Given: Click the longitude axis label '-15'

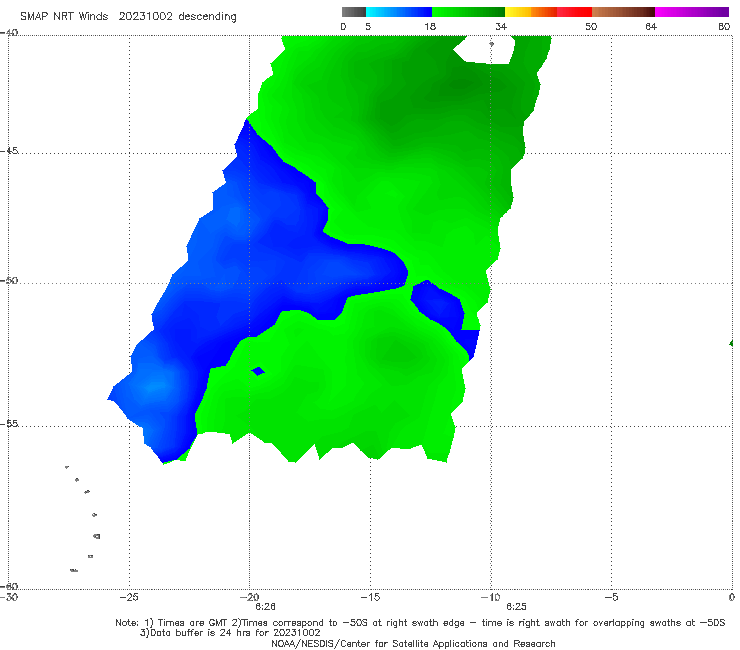Looking at the screenshot, I should point(370,597).
